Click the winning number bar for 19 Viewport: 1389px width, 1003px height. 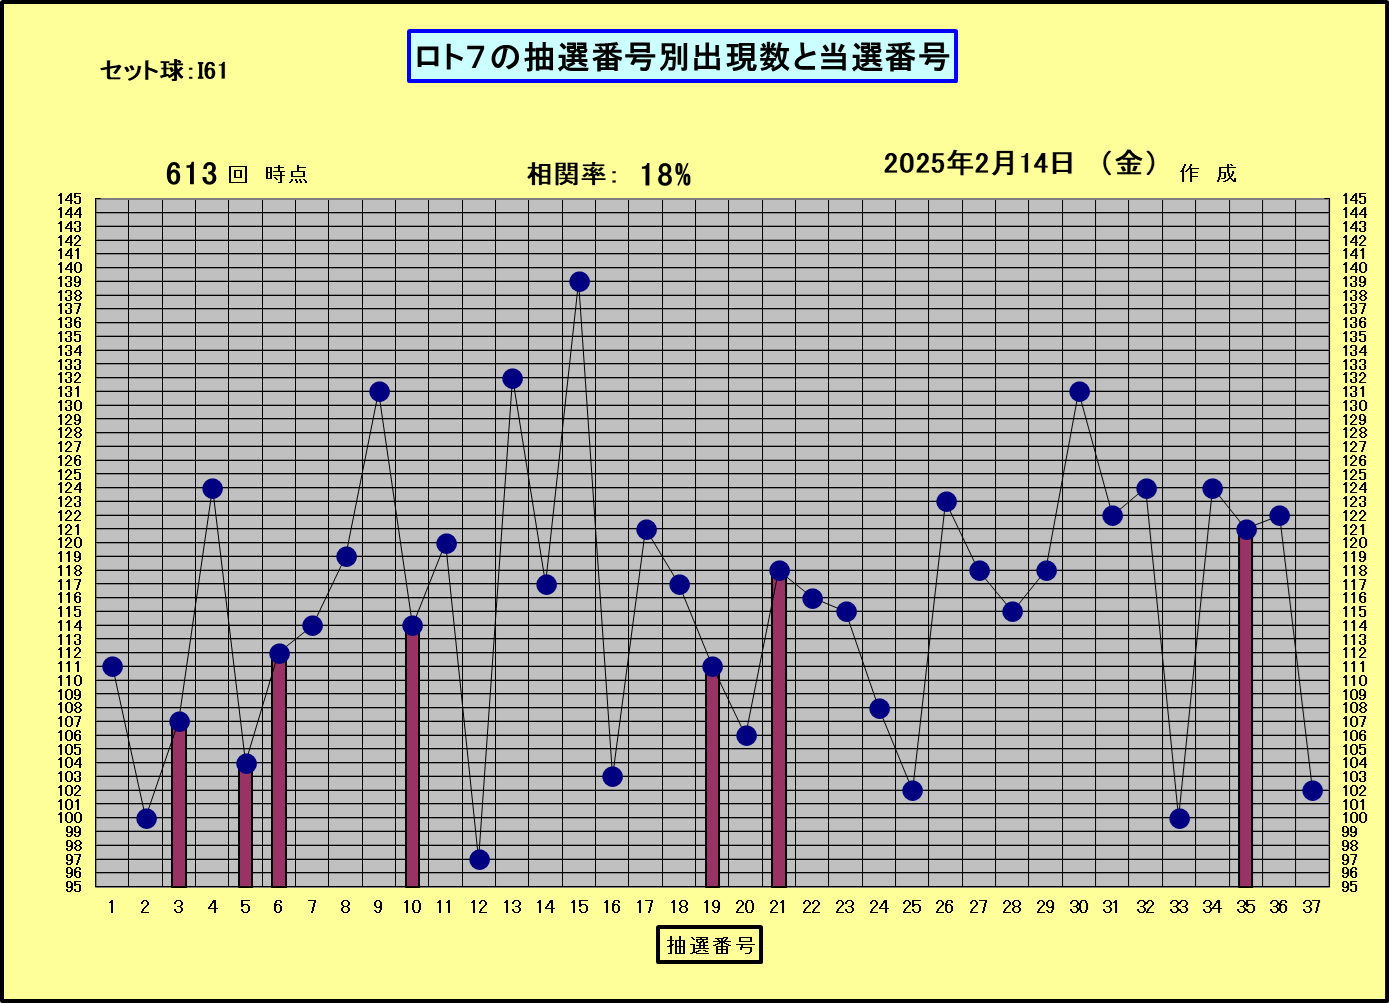(x=712, y=777)
